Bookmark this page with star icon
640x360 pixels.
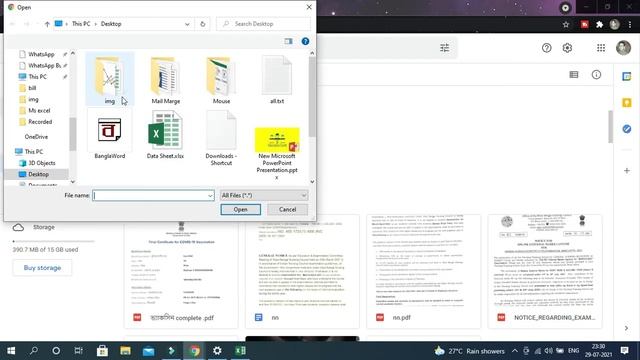(566, 24)
